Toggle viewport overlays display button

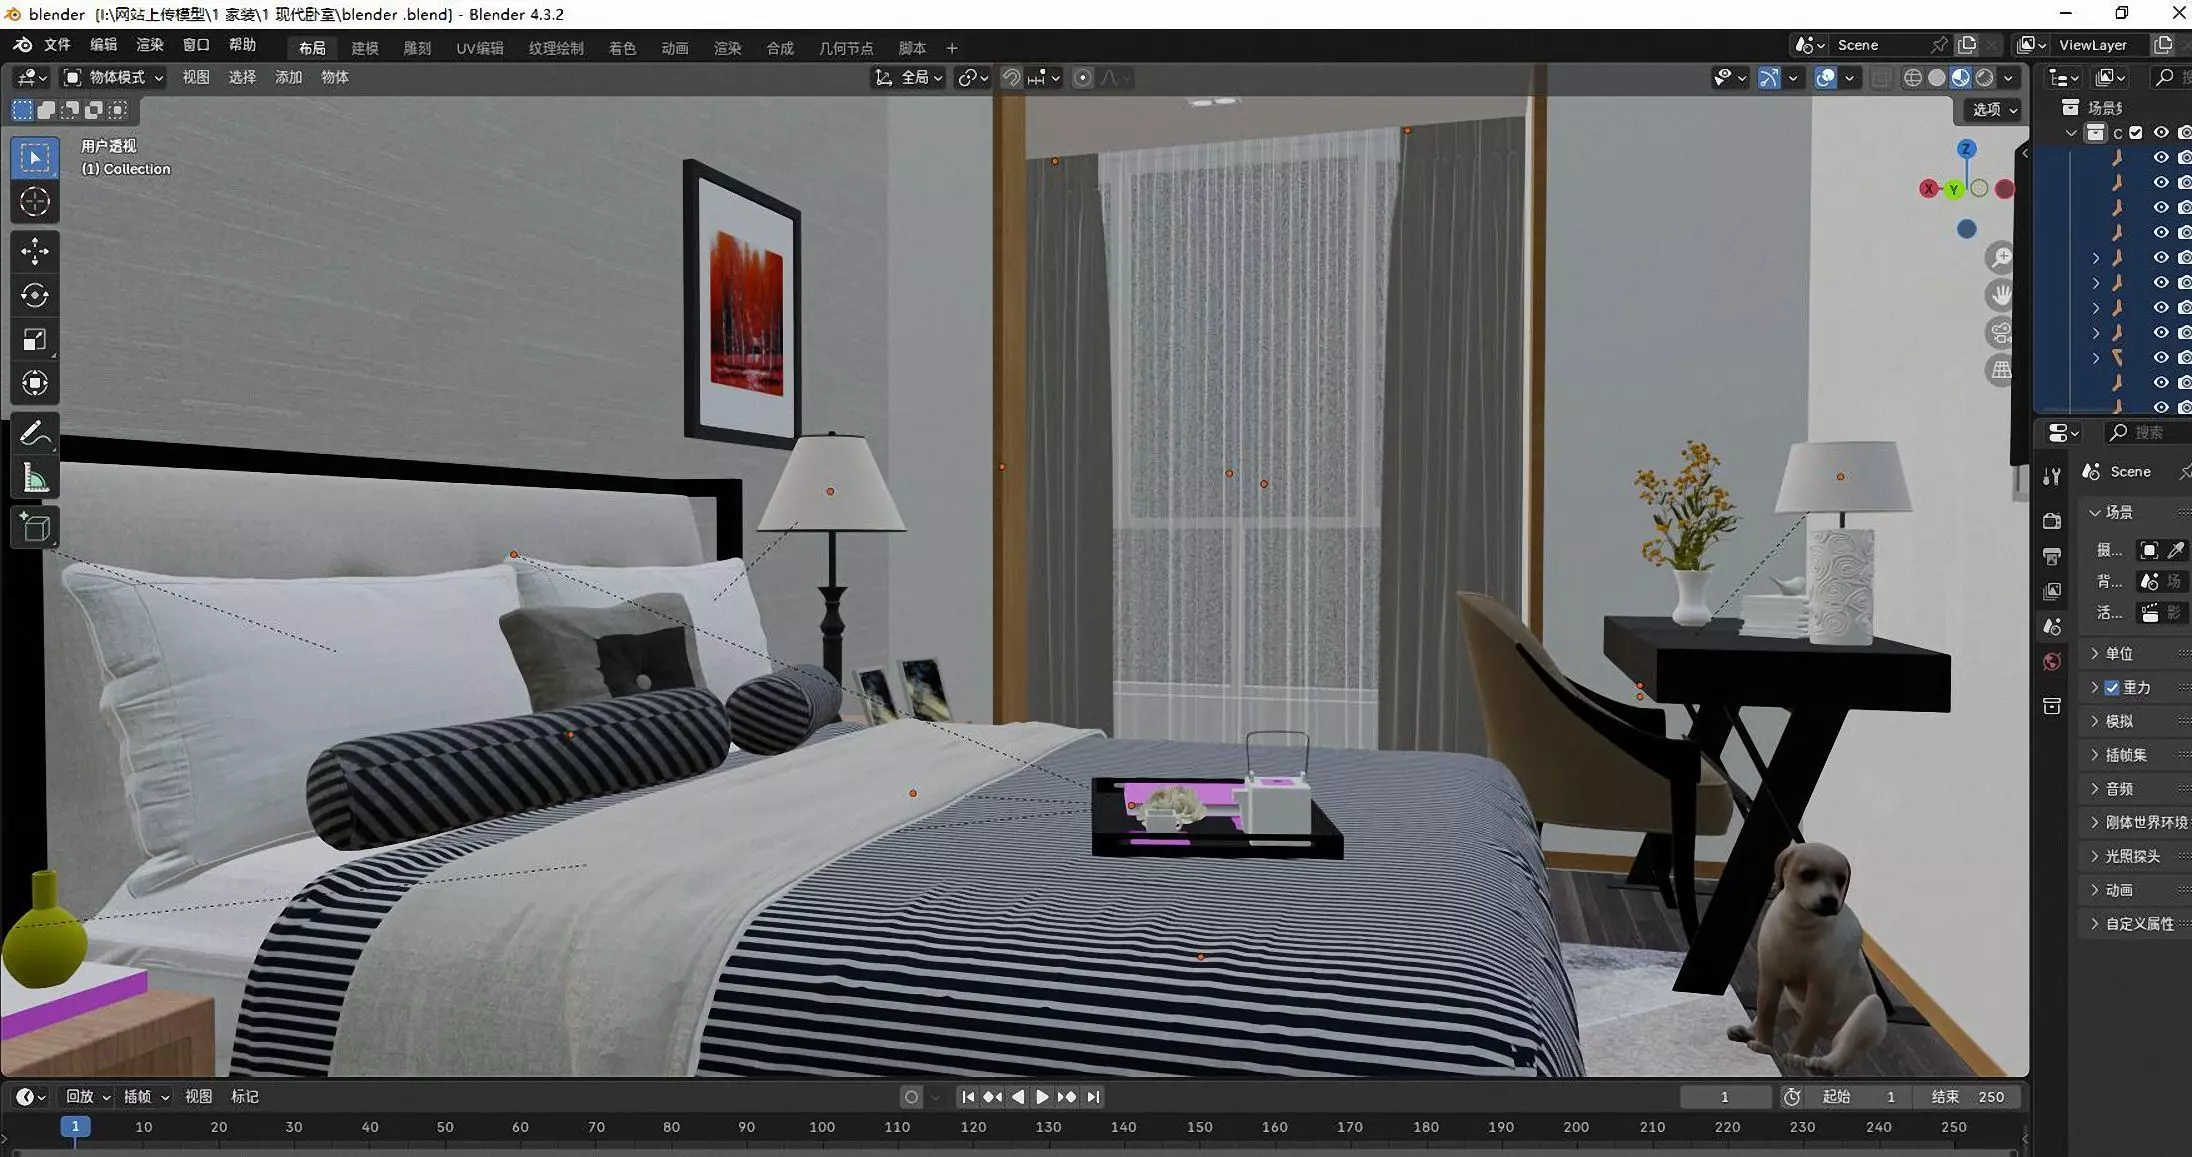point(1825,78)
